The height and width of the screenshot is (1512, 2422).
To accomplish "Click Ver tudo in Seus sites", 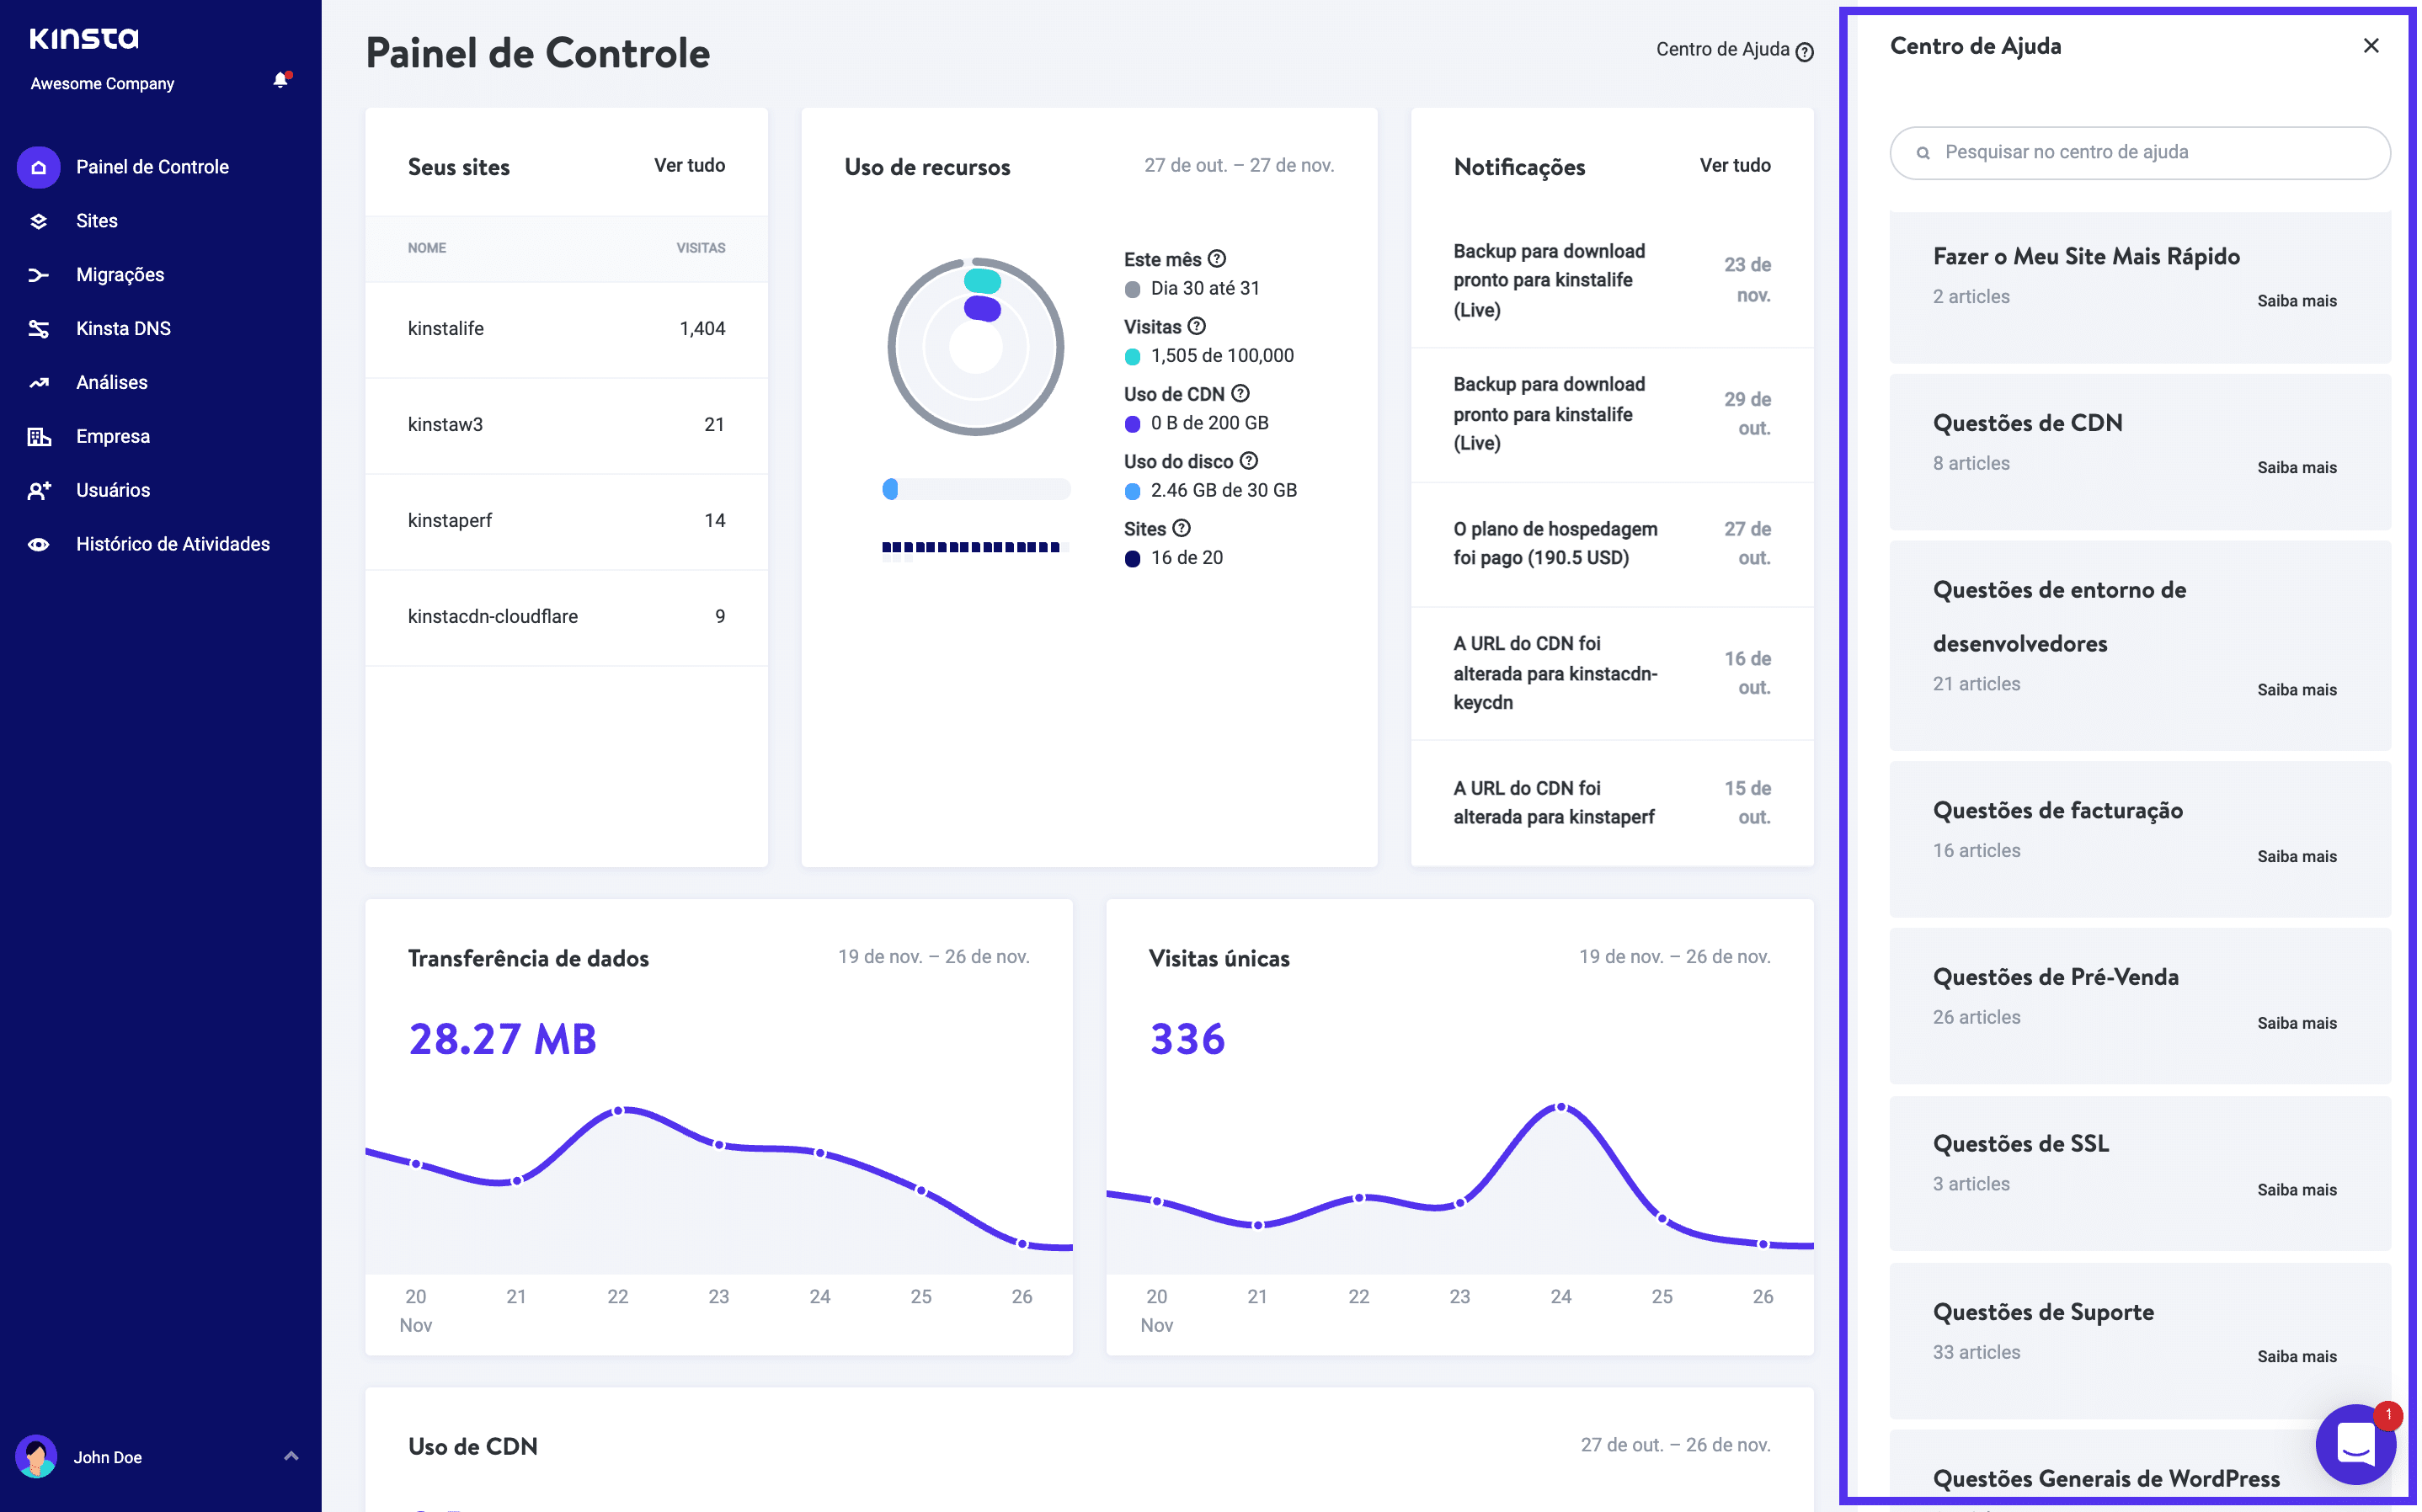I will point(689,166).
